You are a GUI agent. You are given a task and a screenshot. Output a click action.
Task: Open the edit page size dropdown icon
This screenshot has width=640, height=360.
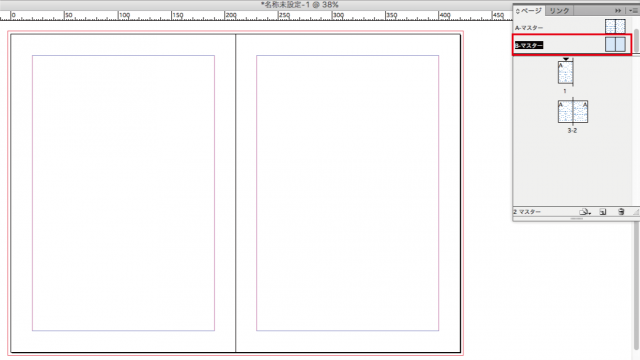pos(584,212)
